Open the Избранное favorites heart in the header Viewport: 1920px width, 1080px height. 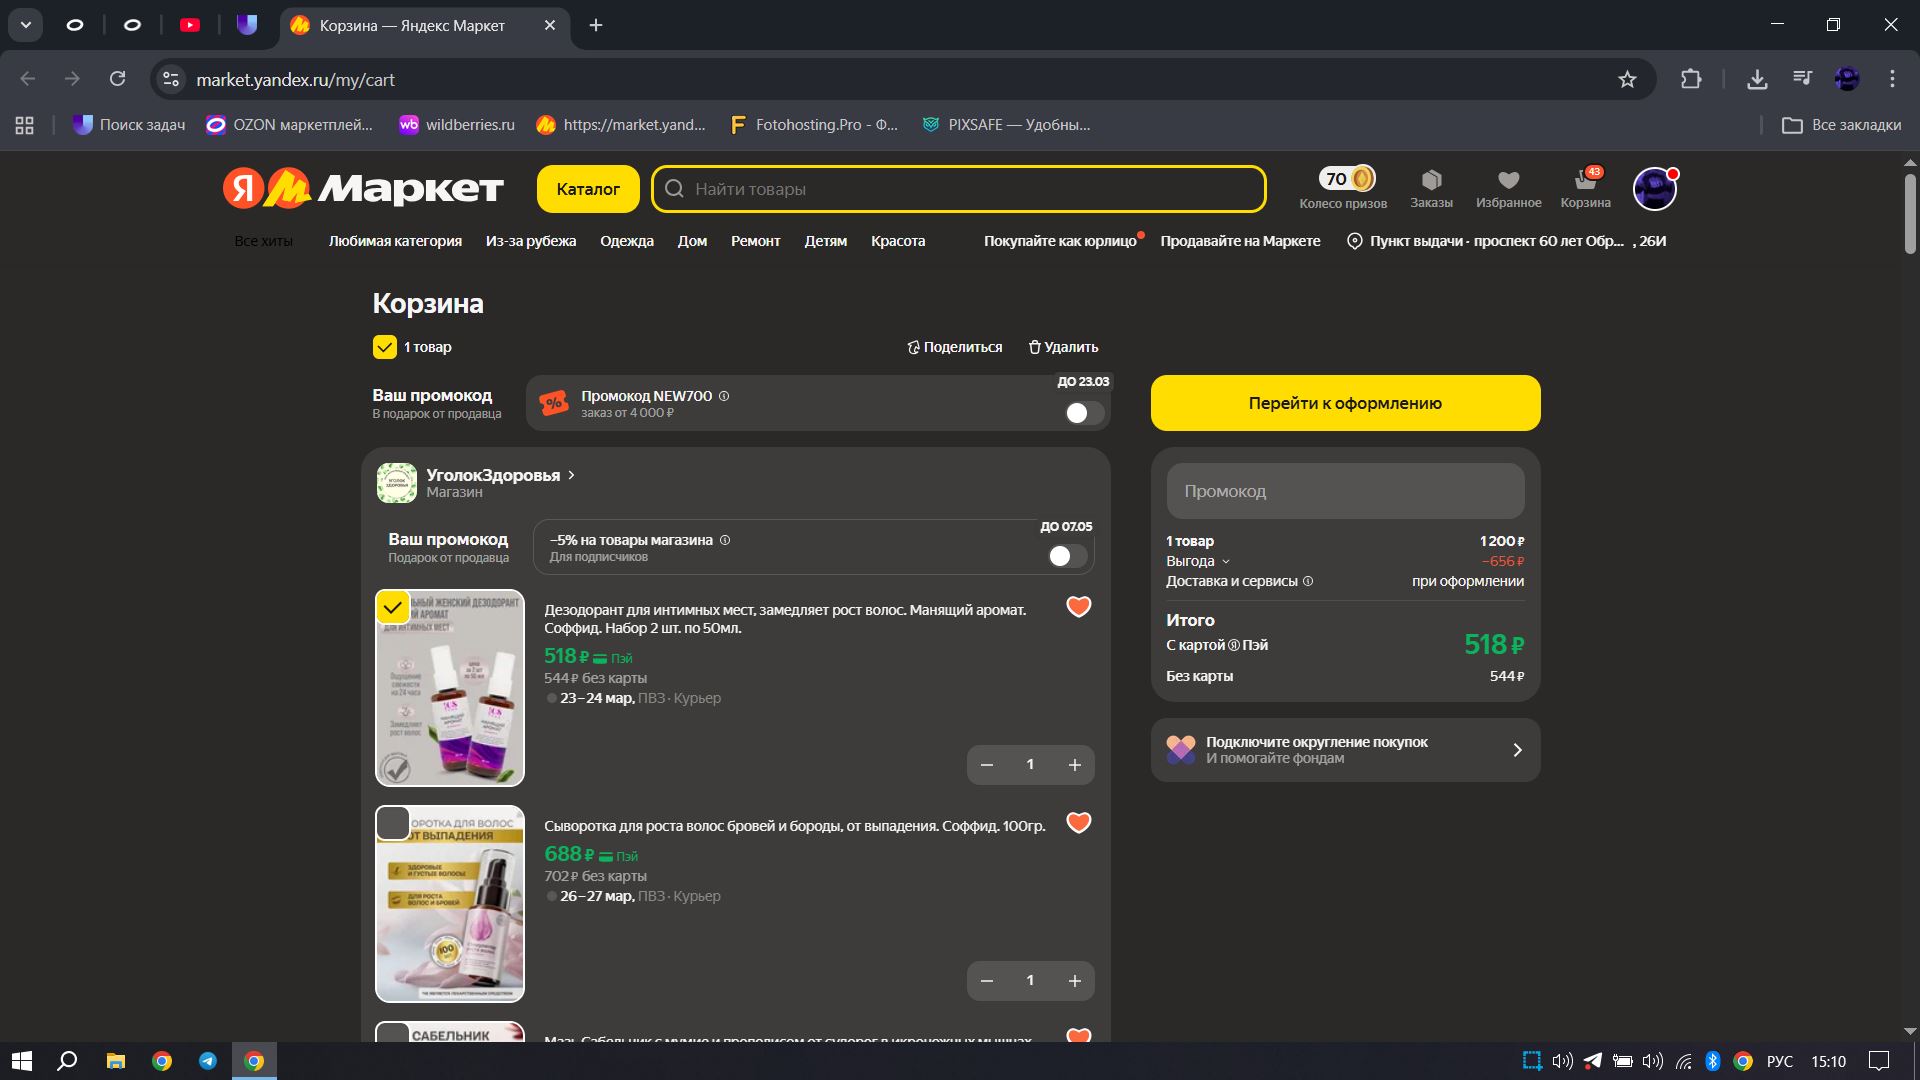pos(1508,180)
